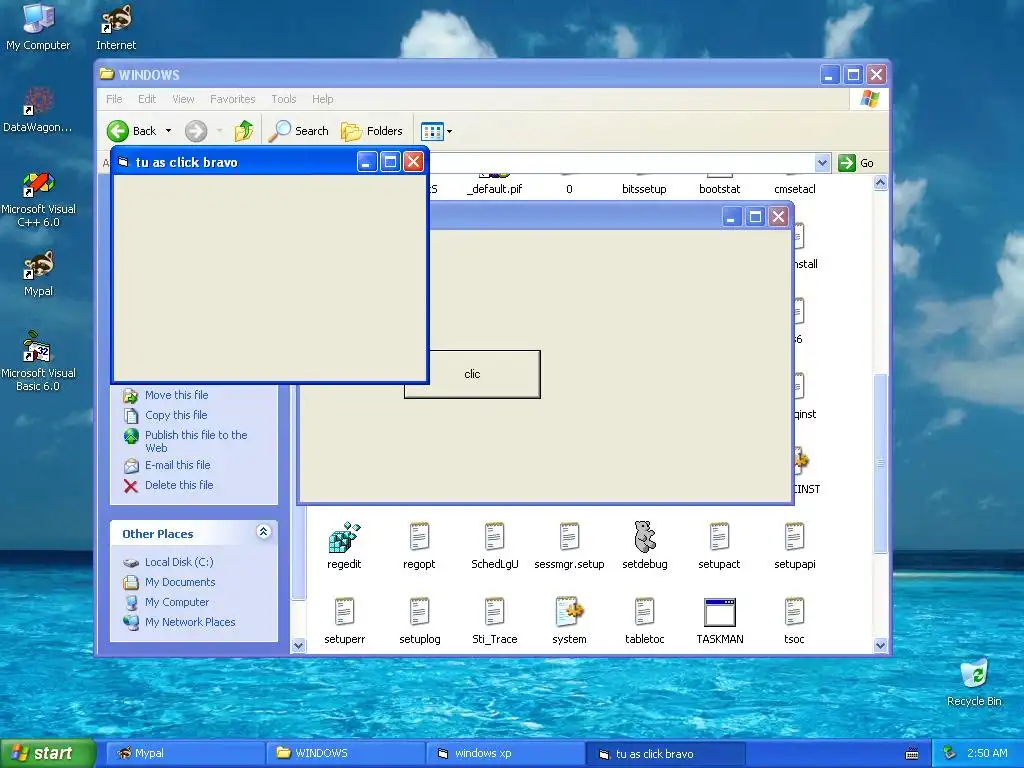Open Back button history dropdown arrow

point(168,131)
